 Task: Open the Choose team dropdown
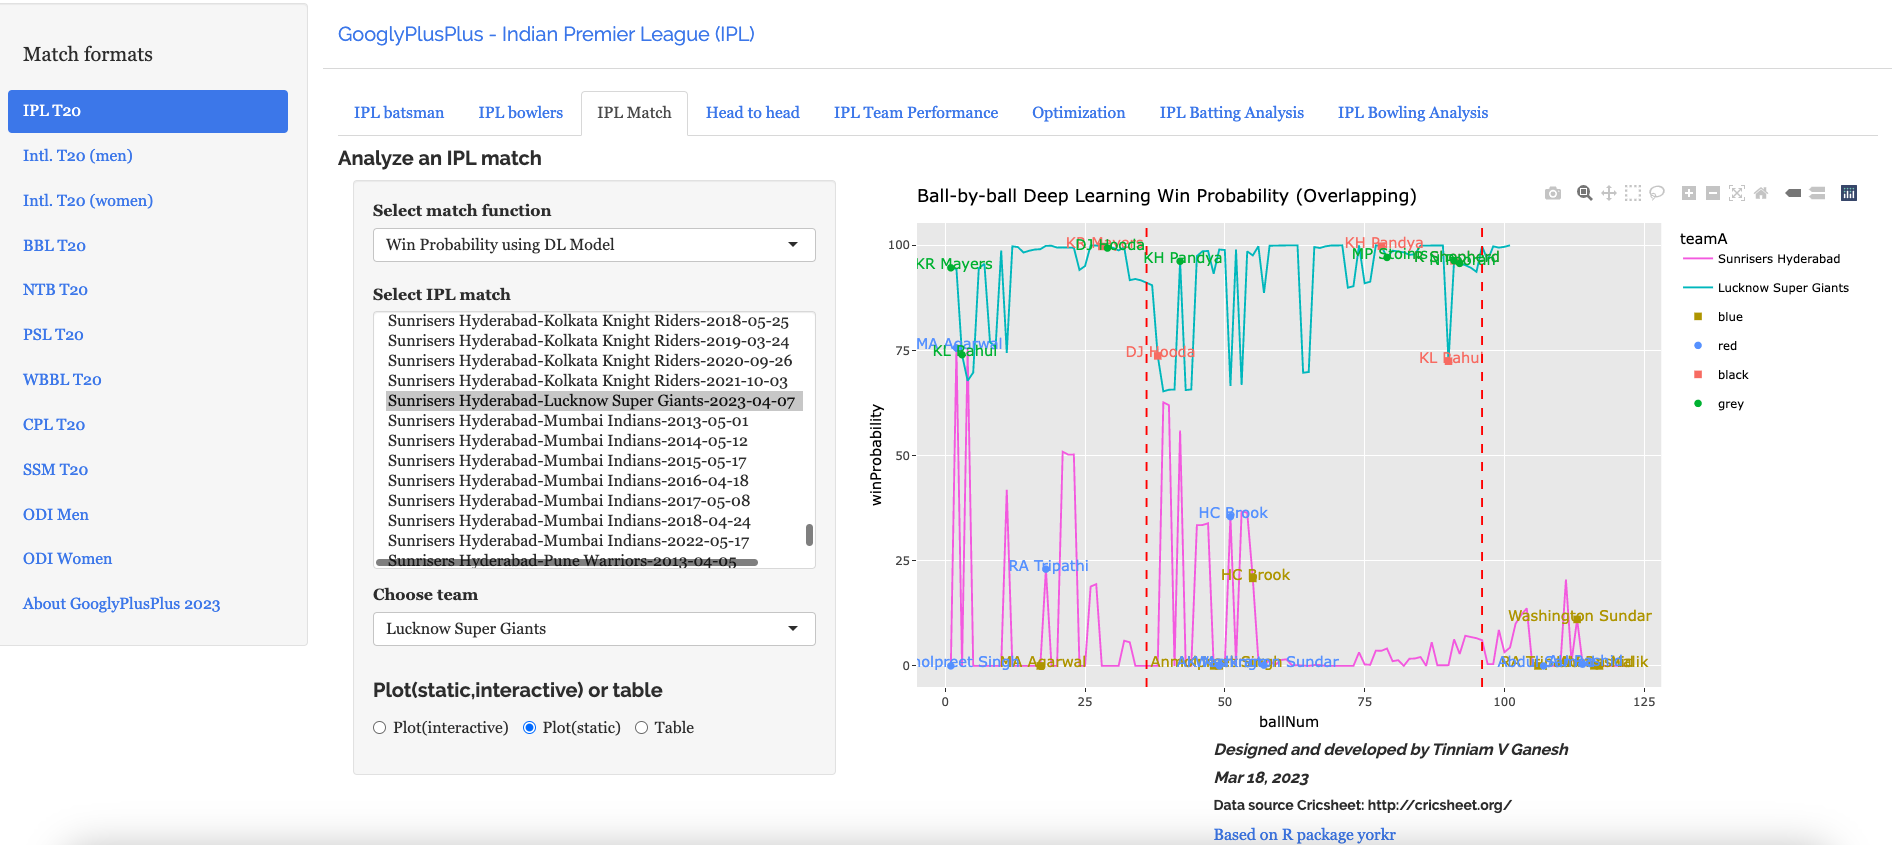(594, 629)
